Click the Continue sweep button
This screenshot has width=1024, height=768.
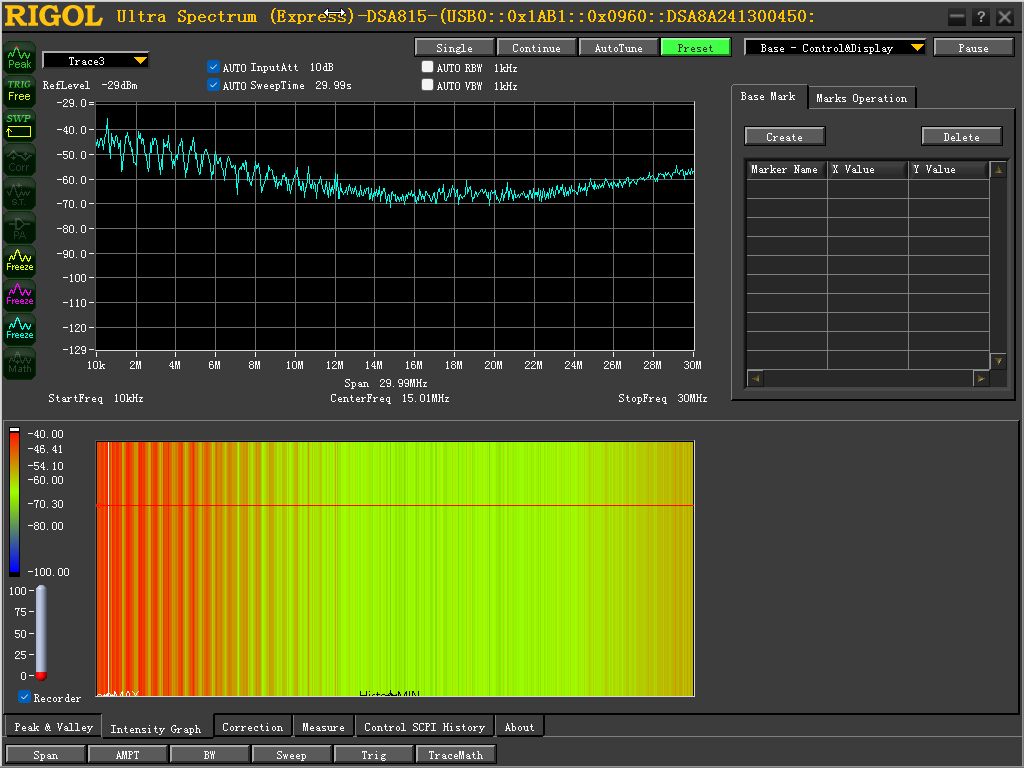(x=536, y=48)
